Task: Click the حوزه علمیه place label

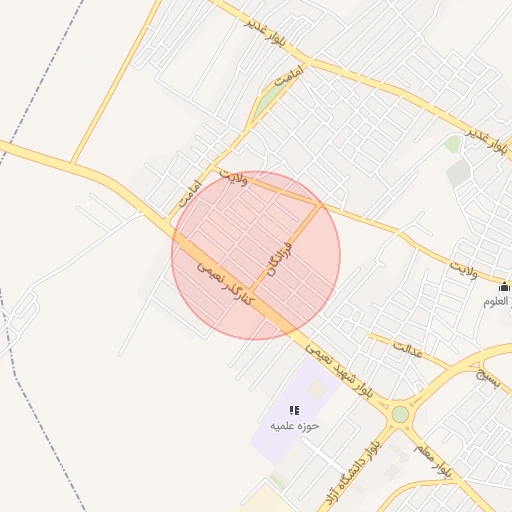Action: [294, 426]
